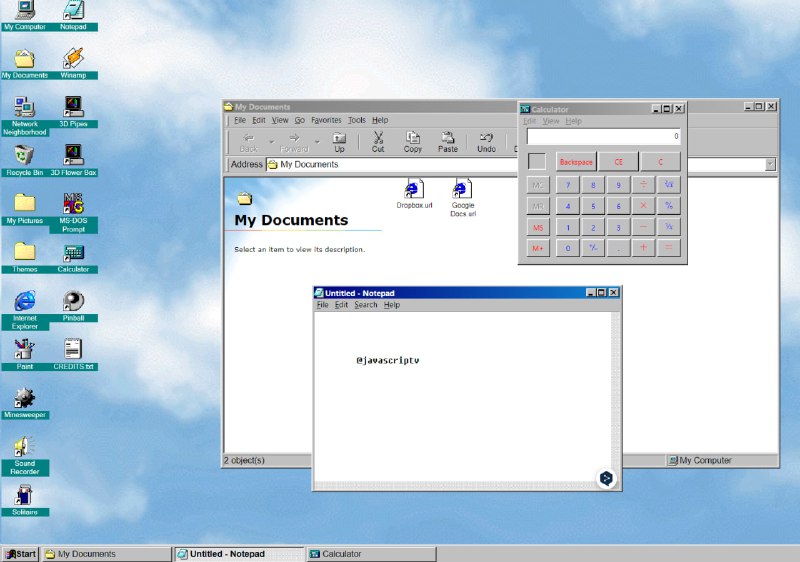Click the plus button in Calculator
Viewport: 800px width, 562px height.
point(643,248)
